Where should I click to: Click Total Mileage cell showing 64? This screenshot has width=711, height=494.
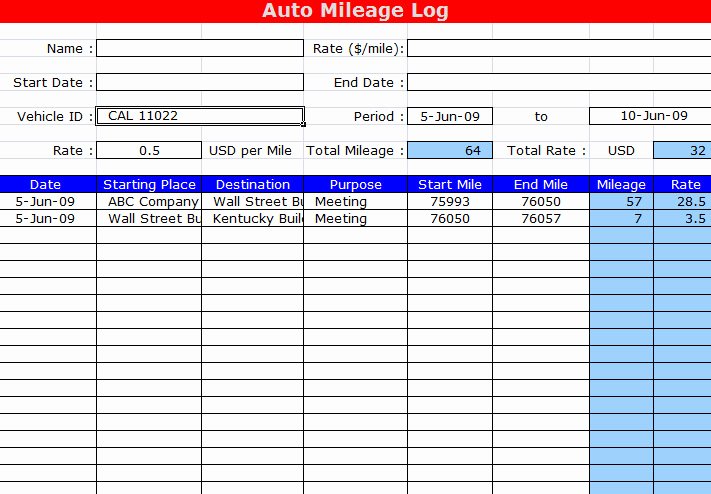450,150
